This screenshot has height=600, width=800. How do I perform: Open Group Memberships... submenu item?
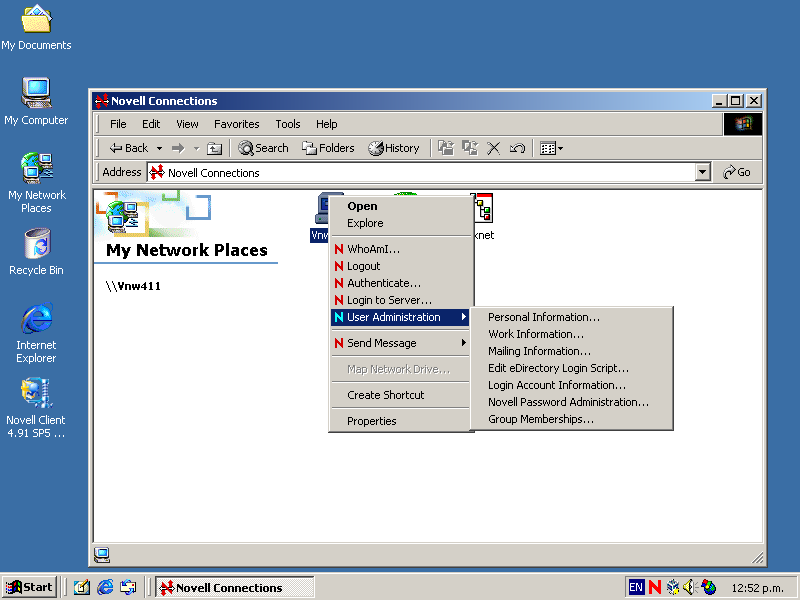(571, 419)
